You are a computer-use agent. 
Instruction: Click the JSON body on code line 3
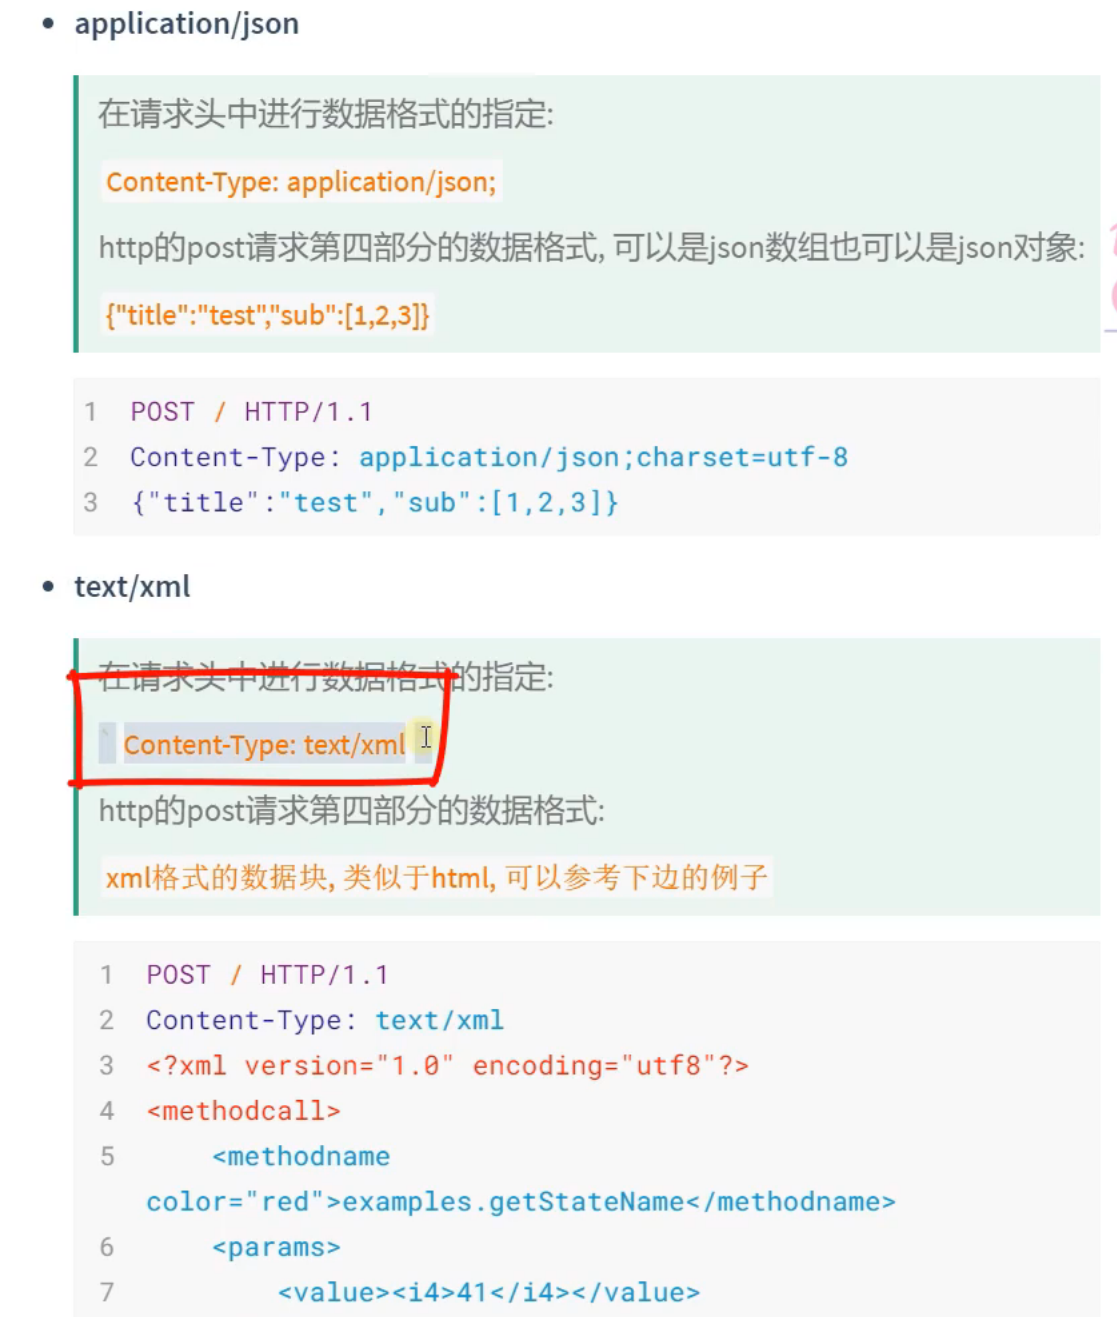(374, 502)
